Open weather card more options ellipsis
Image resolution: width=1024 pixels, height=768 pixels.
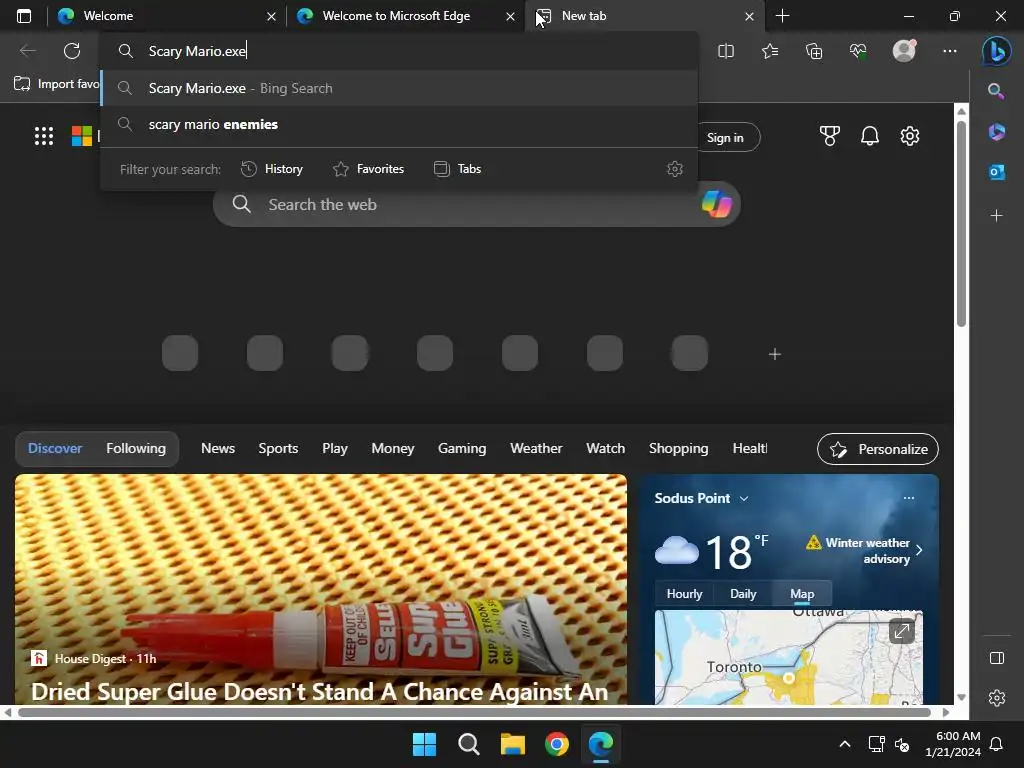(908, 498)
